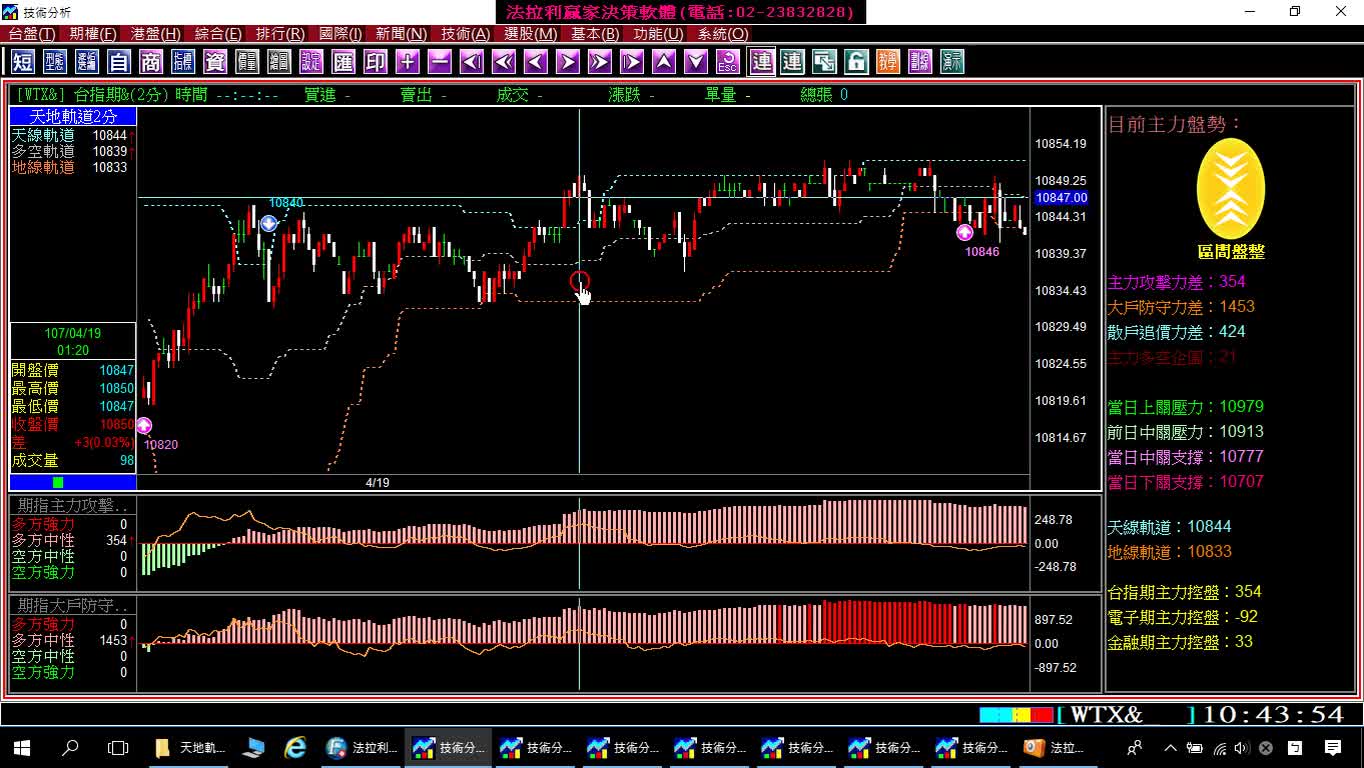Step back with the single left arrow icon
This screenshot has width=1364, height=768.
pos(535,62)
